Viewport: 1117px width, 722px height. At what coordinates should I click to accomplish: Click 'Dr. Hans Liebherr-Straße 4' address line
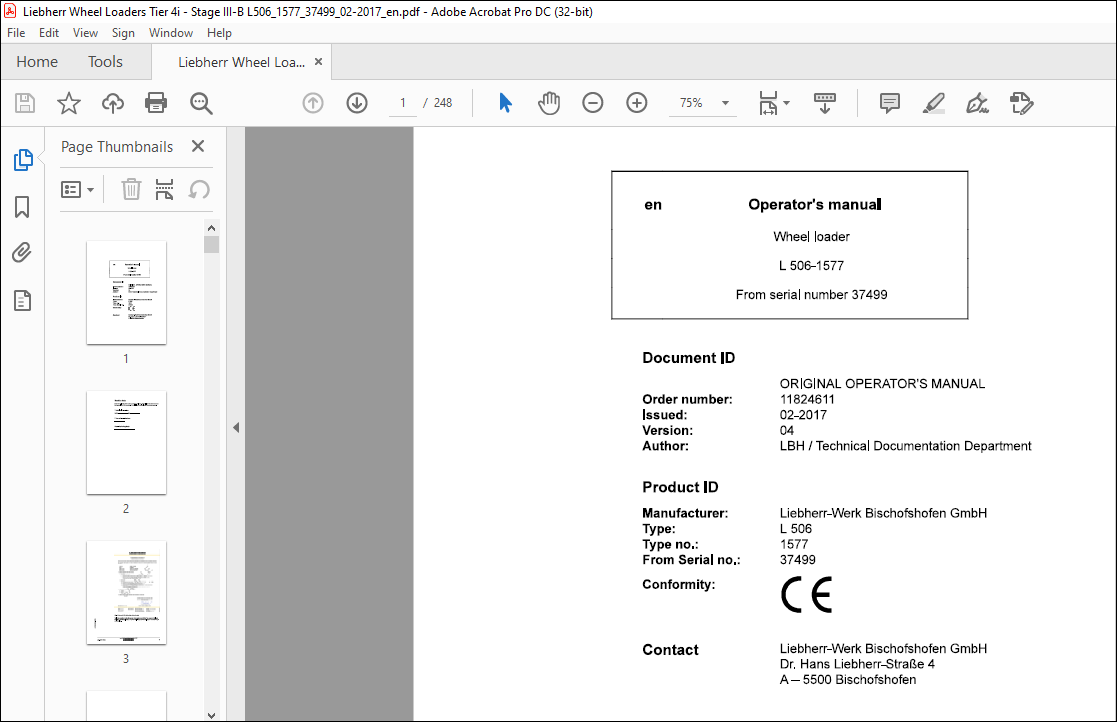[857, 664]
